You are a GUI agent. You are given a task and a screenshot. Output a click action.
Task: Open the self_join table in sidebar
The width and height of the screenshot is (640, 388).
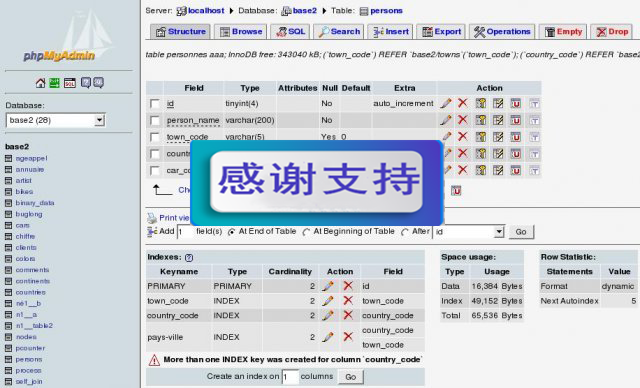29,382
